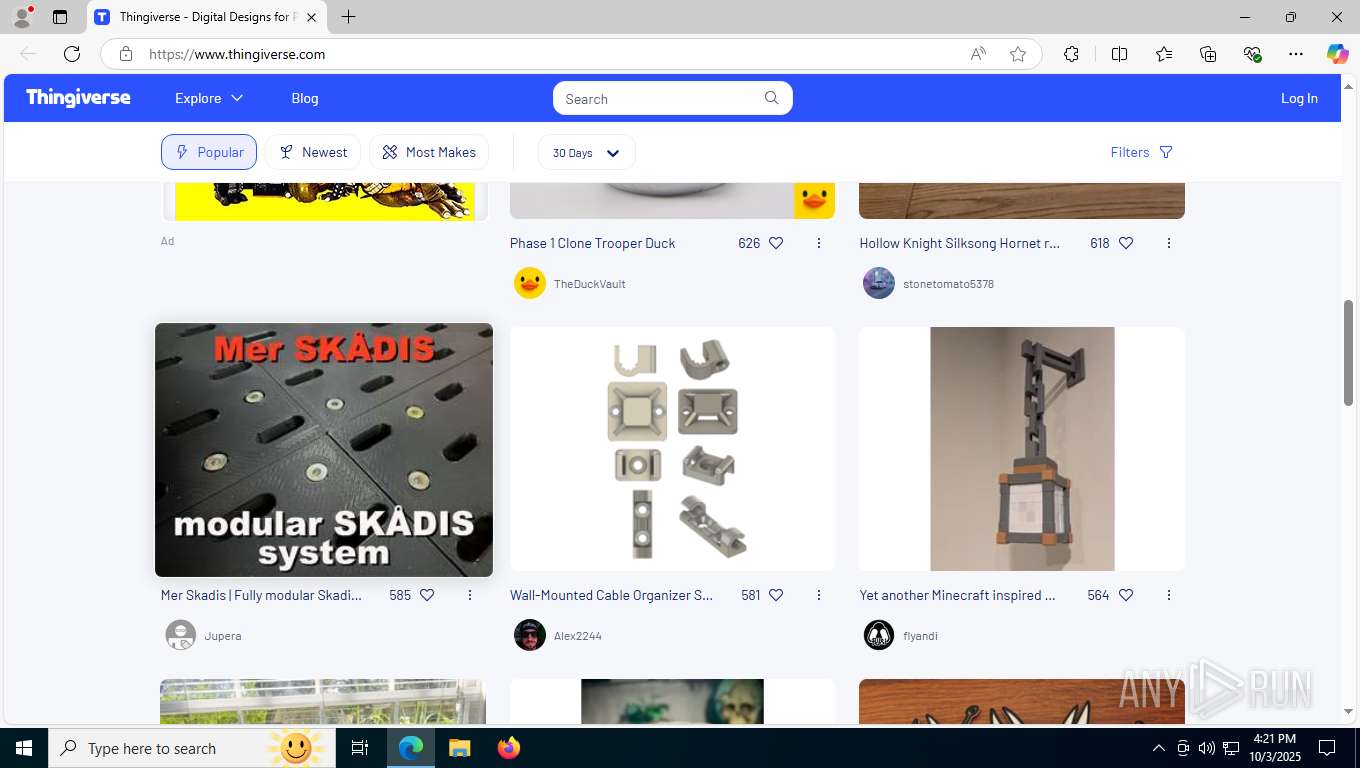This screenshot has height=768, width=1360.
Task: Click the search magnifier icon
Action: click(x=771, y=98)
